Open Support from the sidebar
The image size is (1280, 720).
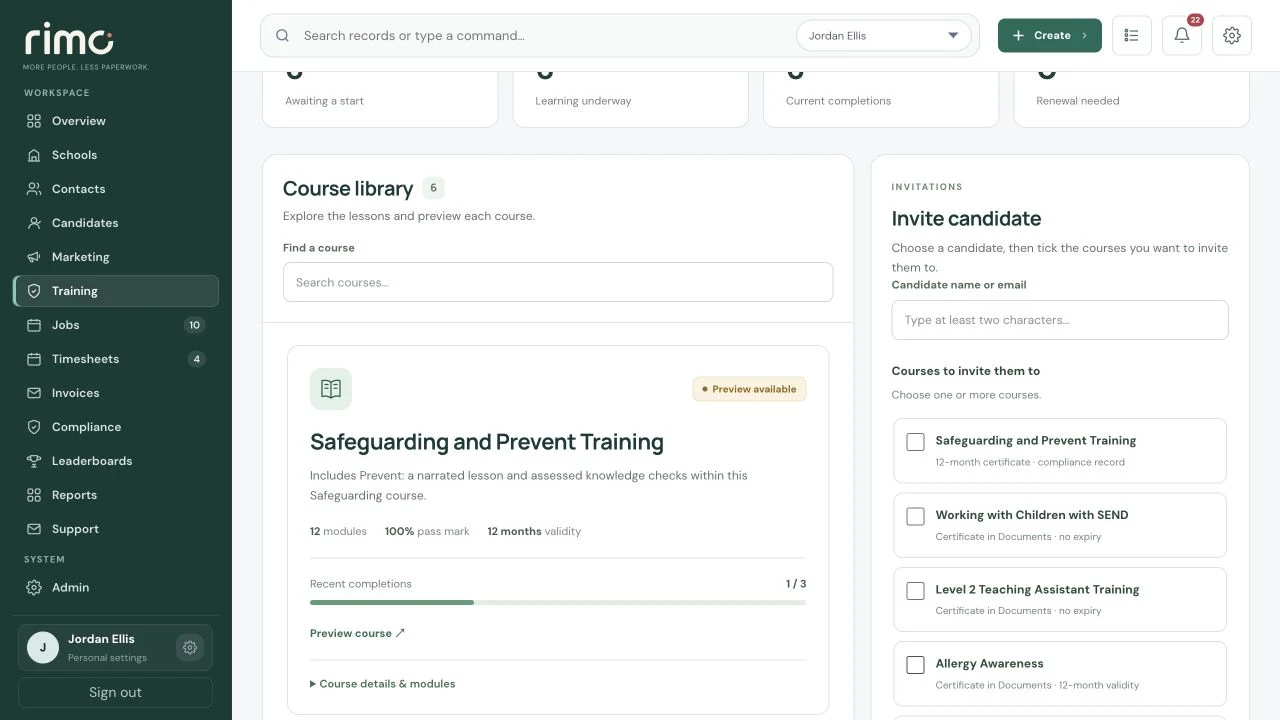coord(116,529)
